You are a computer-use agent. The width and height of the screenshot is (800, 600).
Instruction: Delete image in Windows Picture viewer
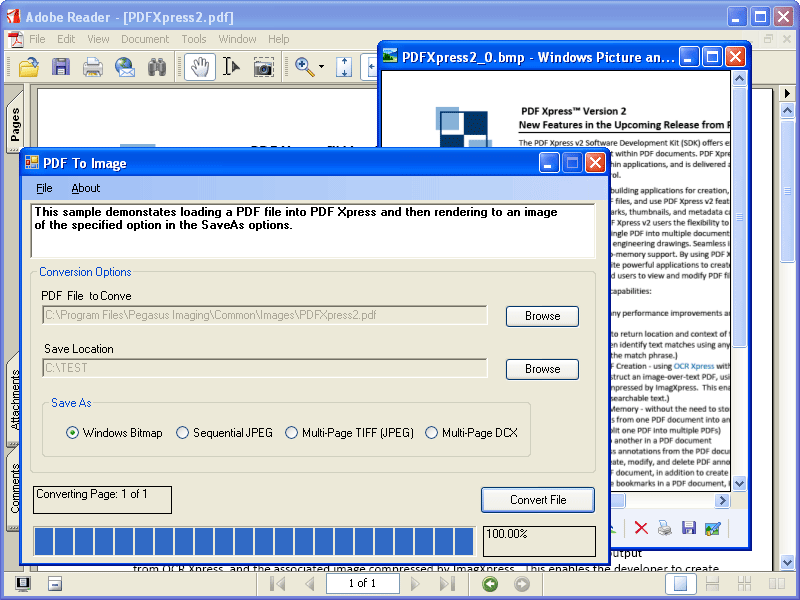[640, 527]
